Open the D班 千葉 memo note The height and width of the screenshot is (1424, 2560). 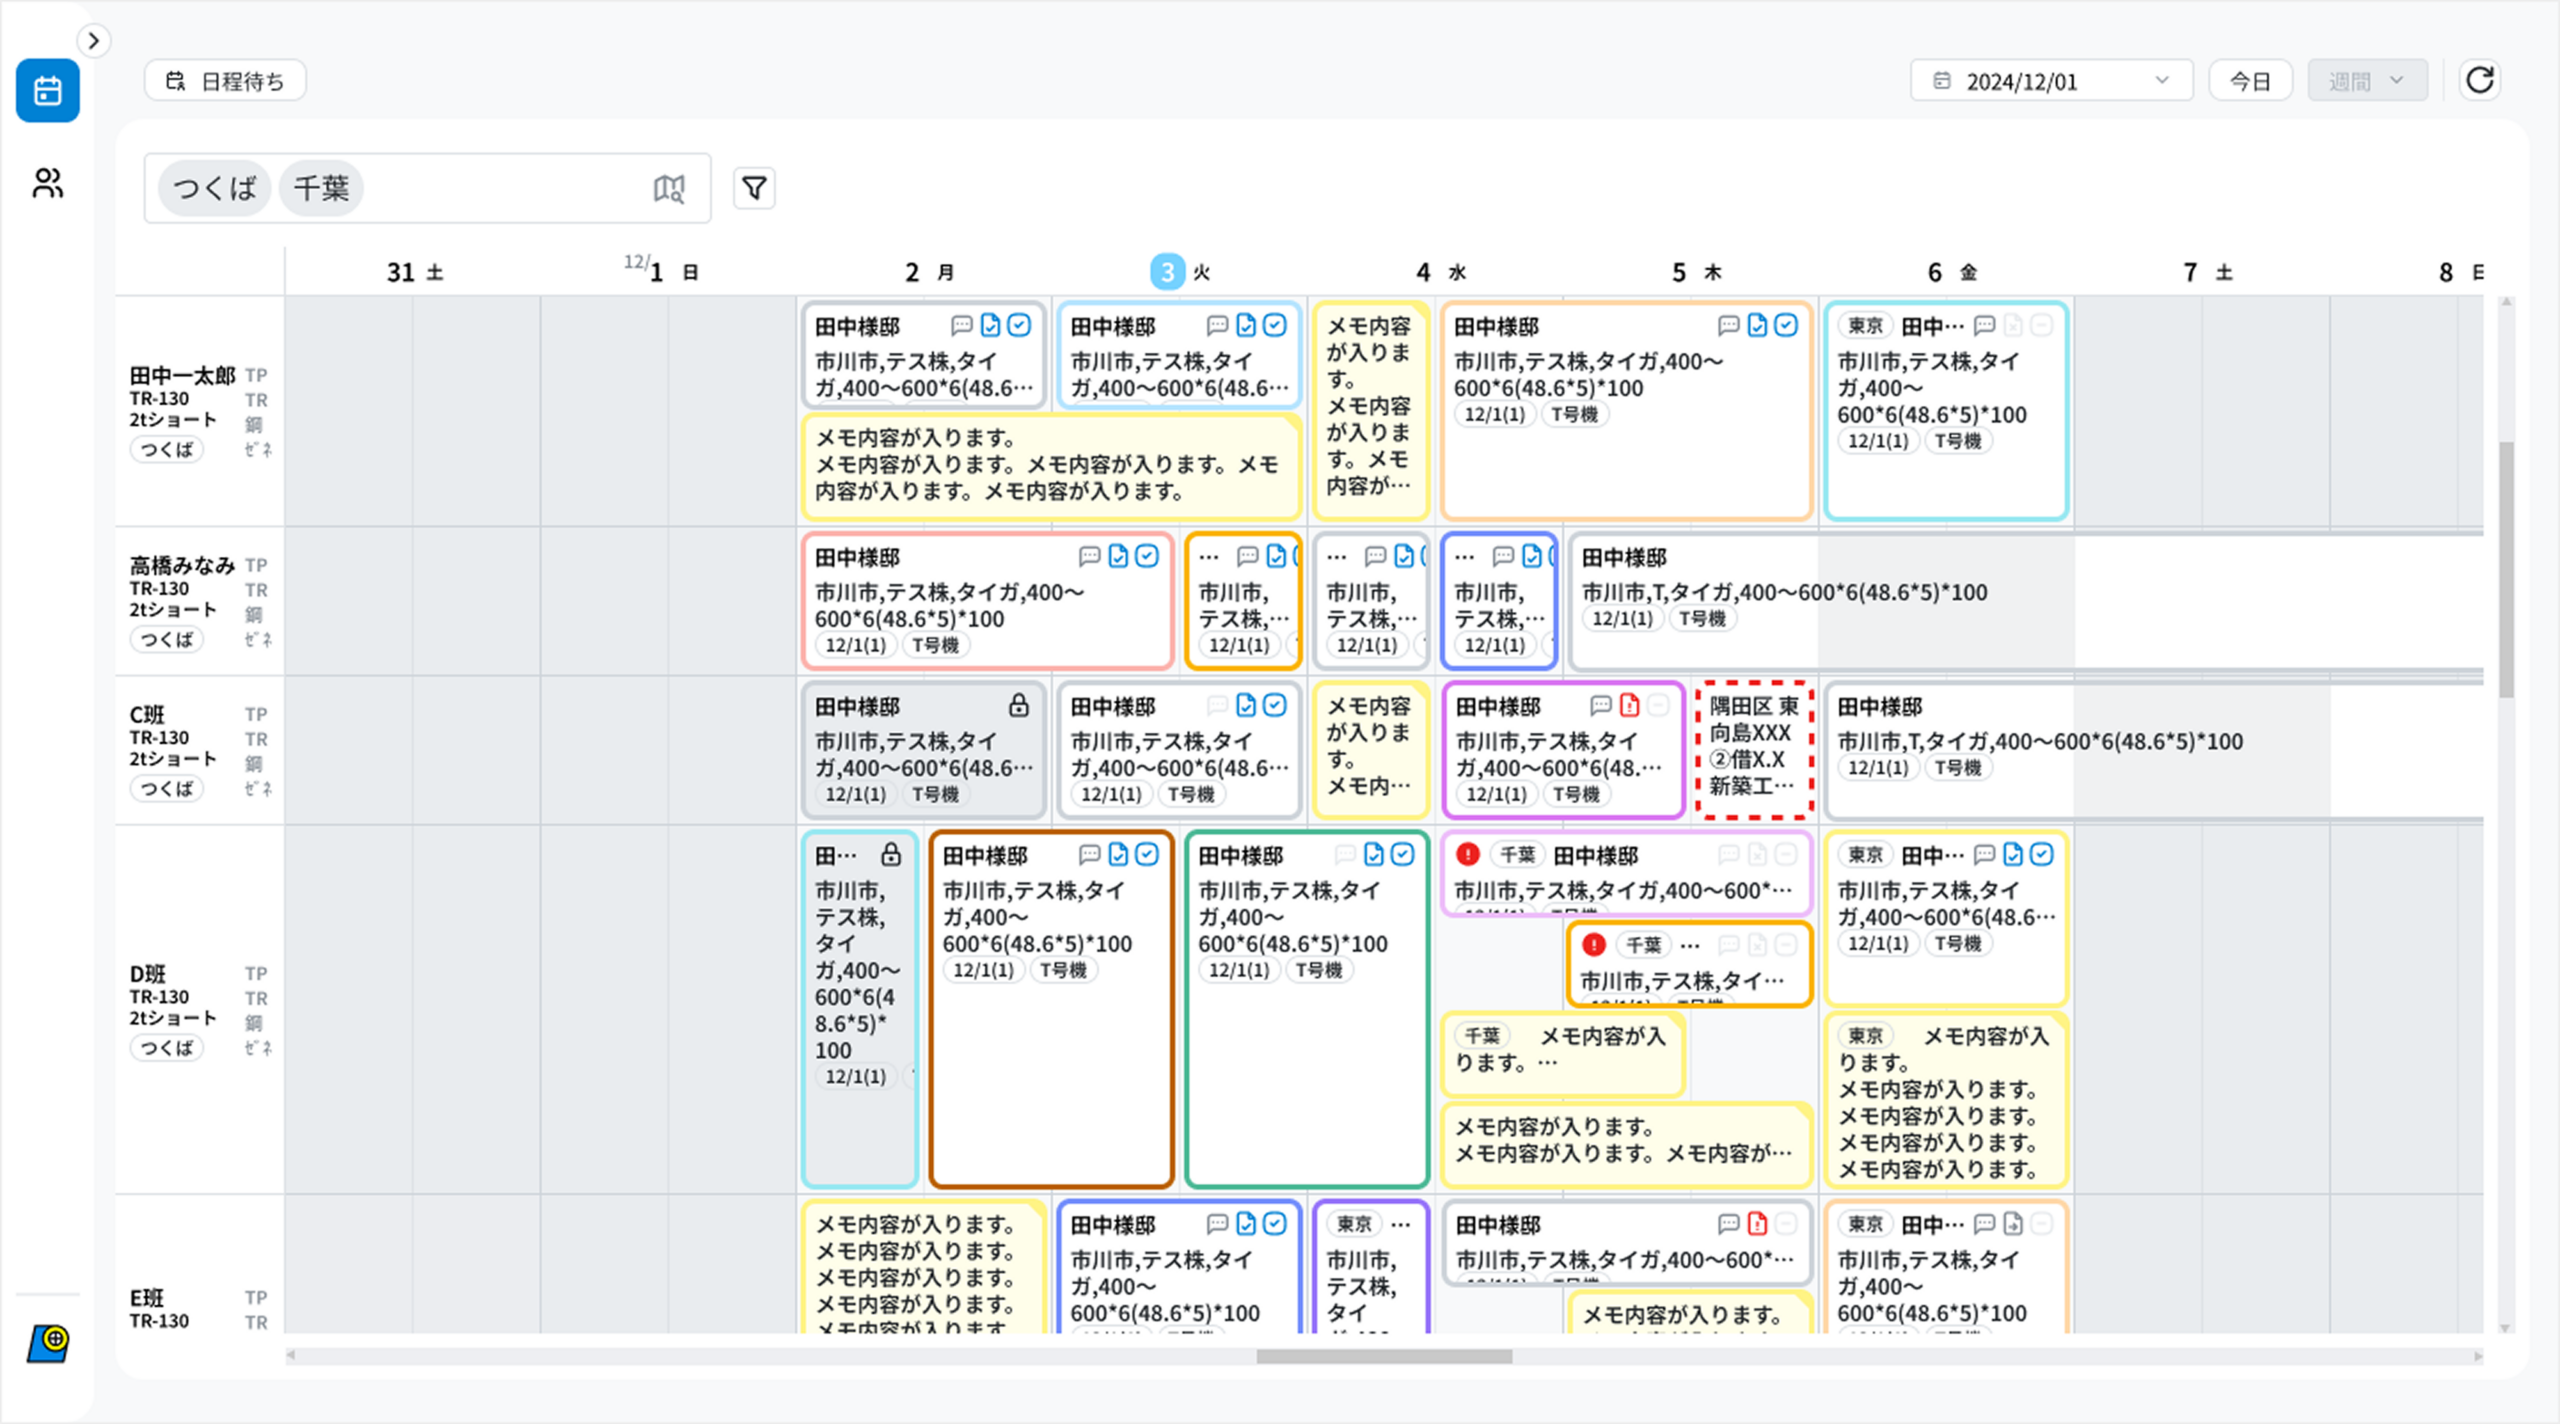(1563, 1054)
